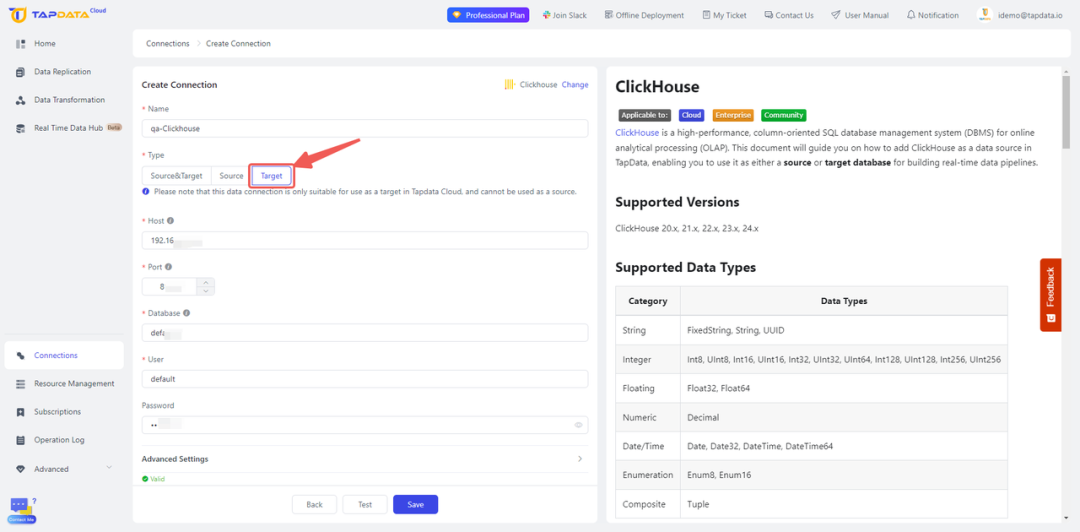This screenshot has width=1080, height=532.
Task: Select the Source&Target type option
Action: click(176, 176)
